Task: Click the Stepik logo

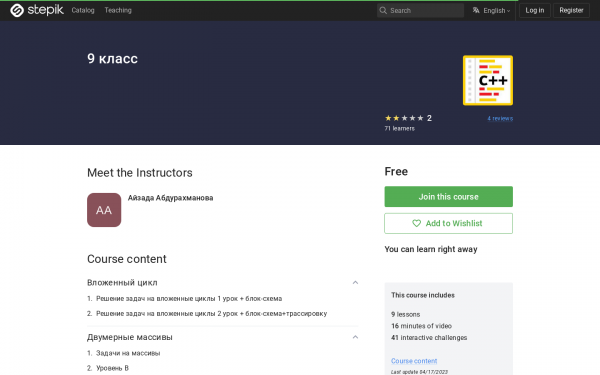Action: (x=37, y=10)
